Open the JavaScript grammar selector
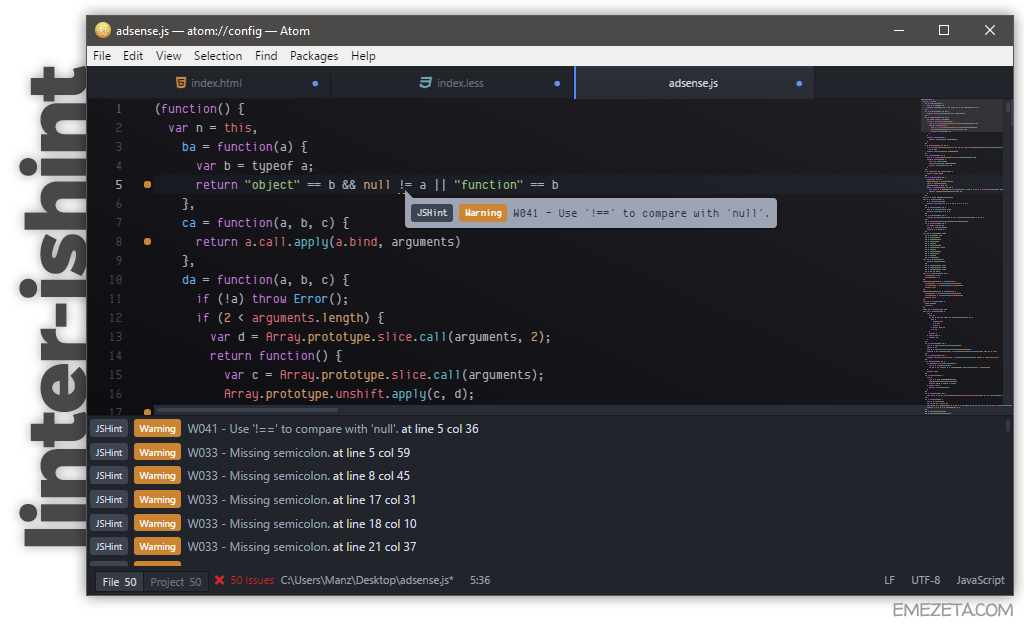This screenshot has height=626, width=1024. 980,580
